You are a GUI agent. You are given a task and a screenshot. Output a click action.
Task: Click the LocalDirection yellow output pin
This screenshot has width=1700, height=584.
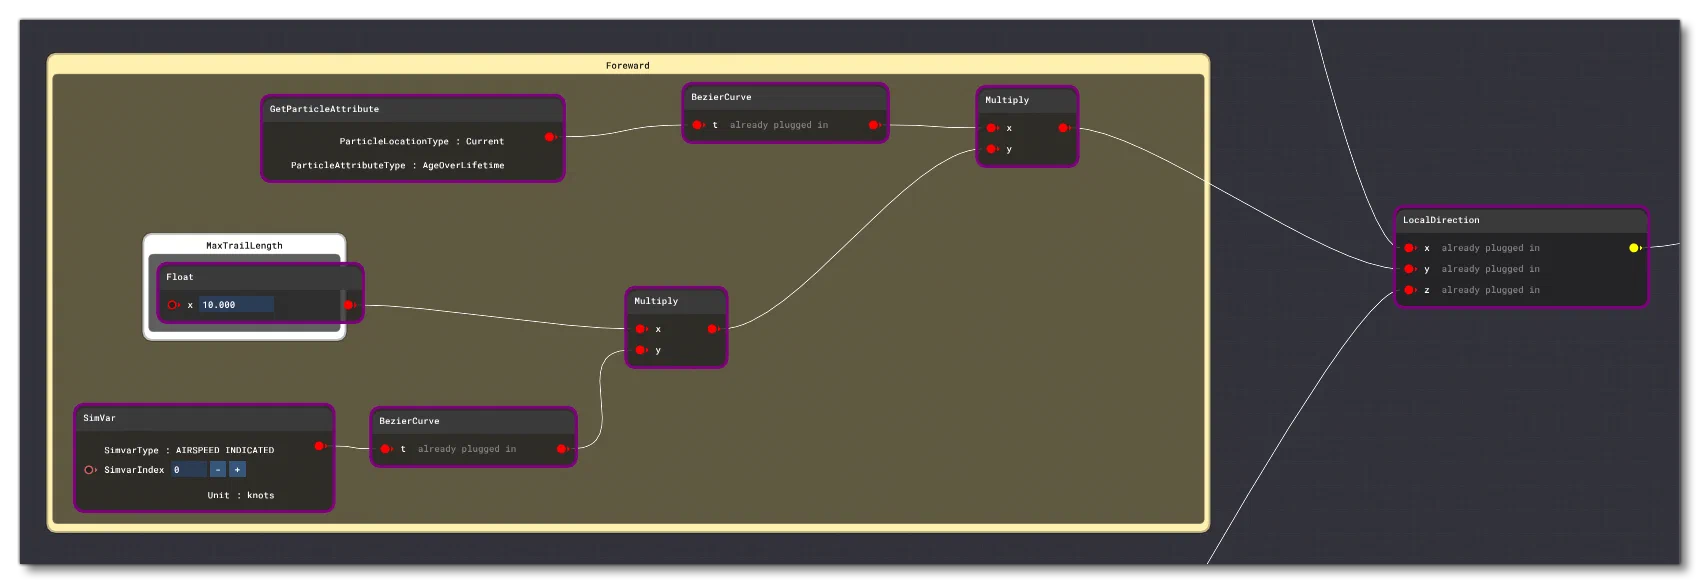point(1635,248)
